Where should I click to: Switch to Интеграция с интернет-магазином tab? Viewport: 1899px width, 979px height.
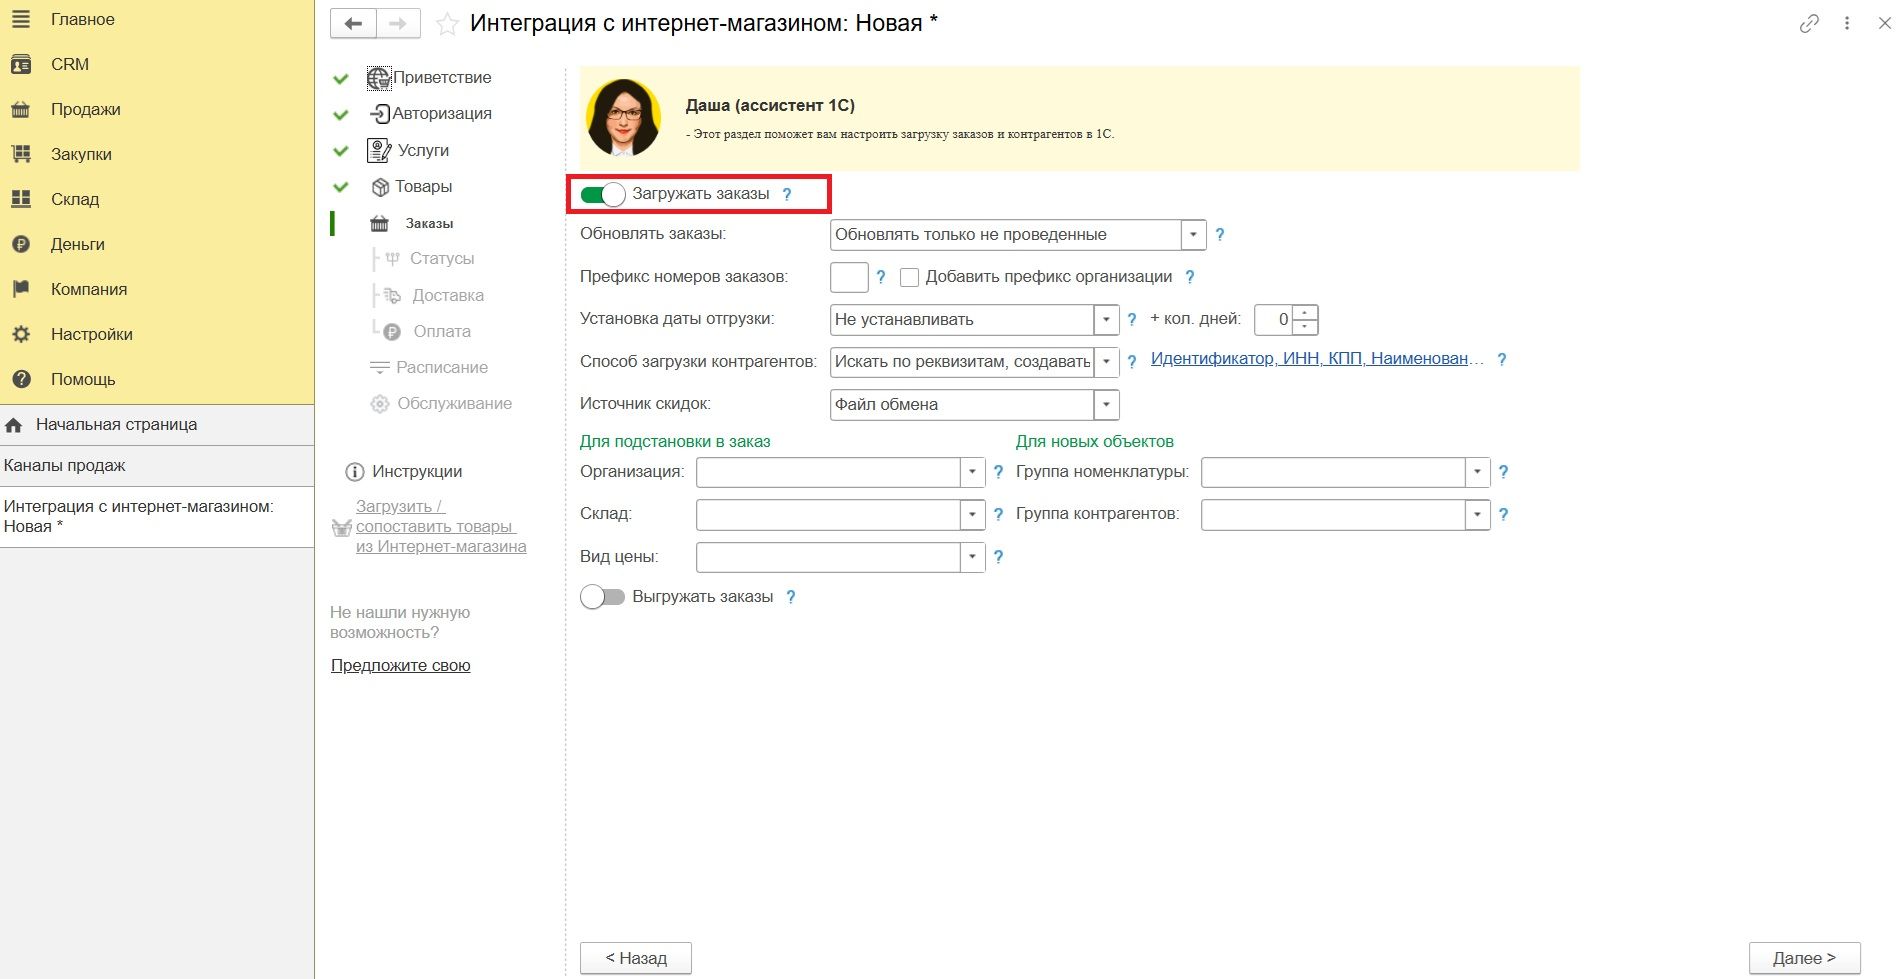pos(157,517)
